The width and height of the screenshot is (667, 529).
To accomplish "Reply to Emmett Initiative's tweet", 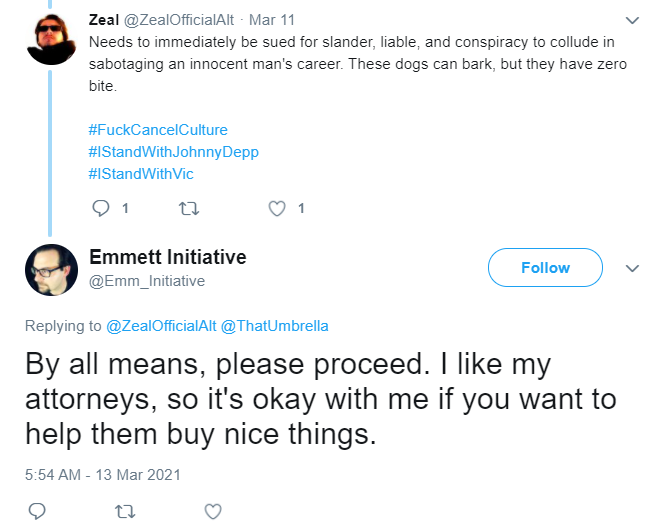I will tap(37, 511).
